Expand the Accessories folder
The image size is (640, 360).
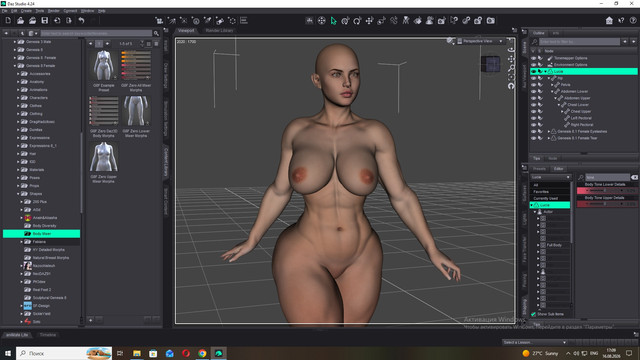pos(18,74)
